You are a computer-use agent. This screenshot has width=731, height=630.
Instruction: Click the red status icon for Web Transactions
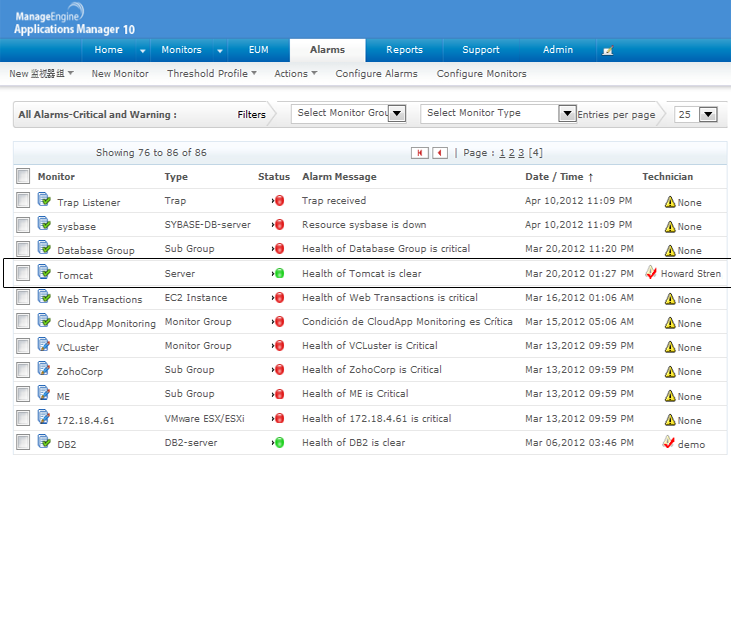coord(278,298)
